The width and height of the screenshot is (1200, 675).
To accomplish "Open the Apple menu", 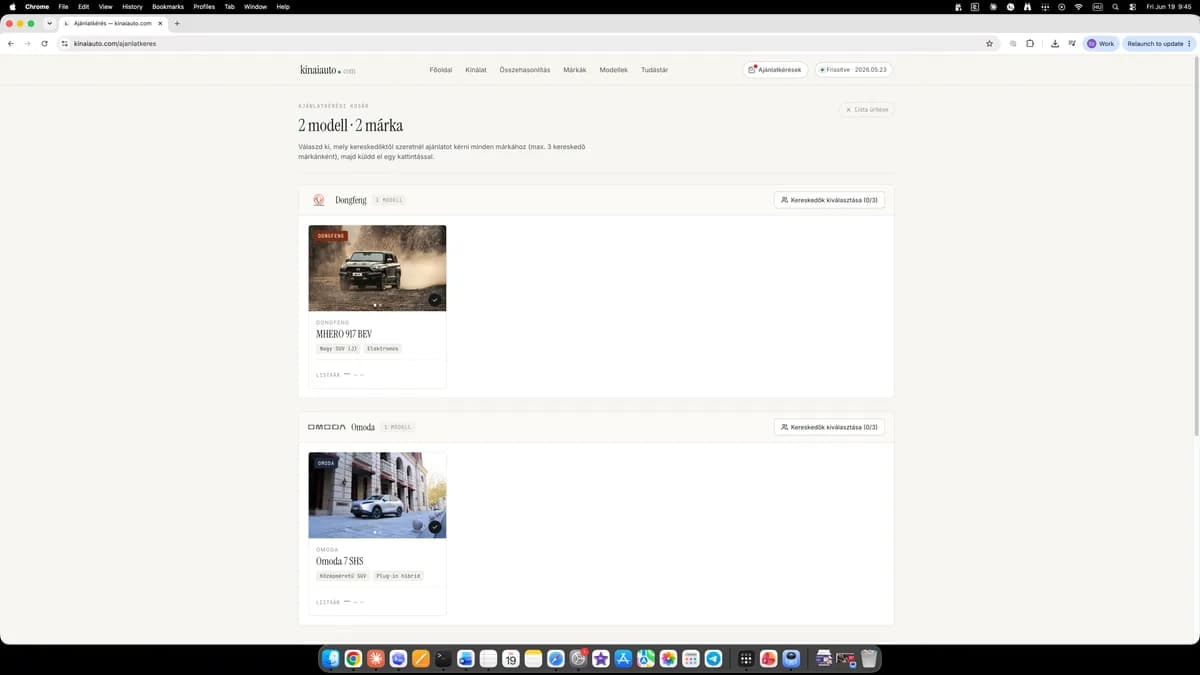I will click(13, 6).
